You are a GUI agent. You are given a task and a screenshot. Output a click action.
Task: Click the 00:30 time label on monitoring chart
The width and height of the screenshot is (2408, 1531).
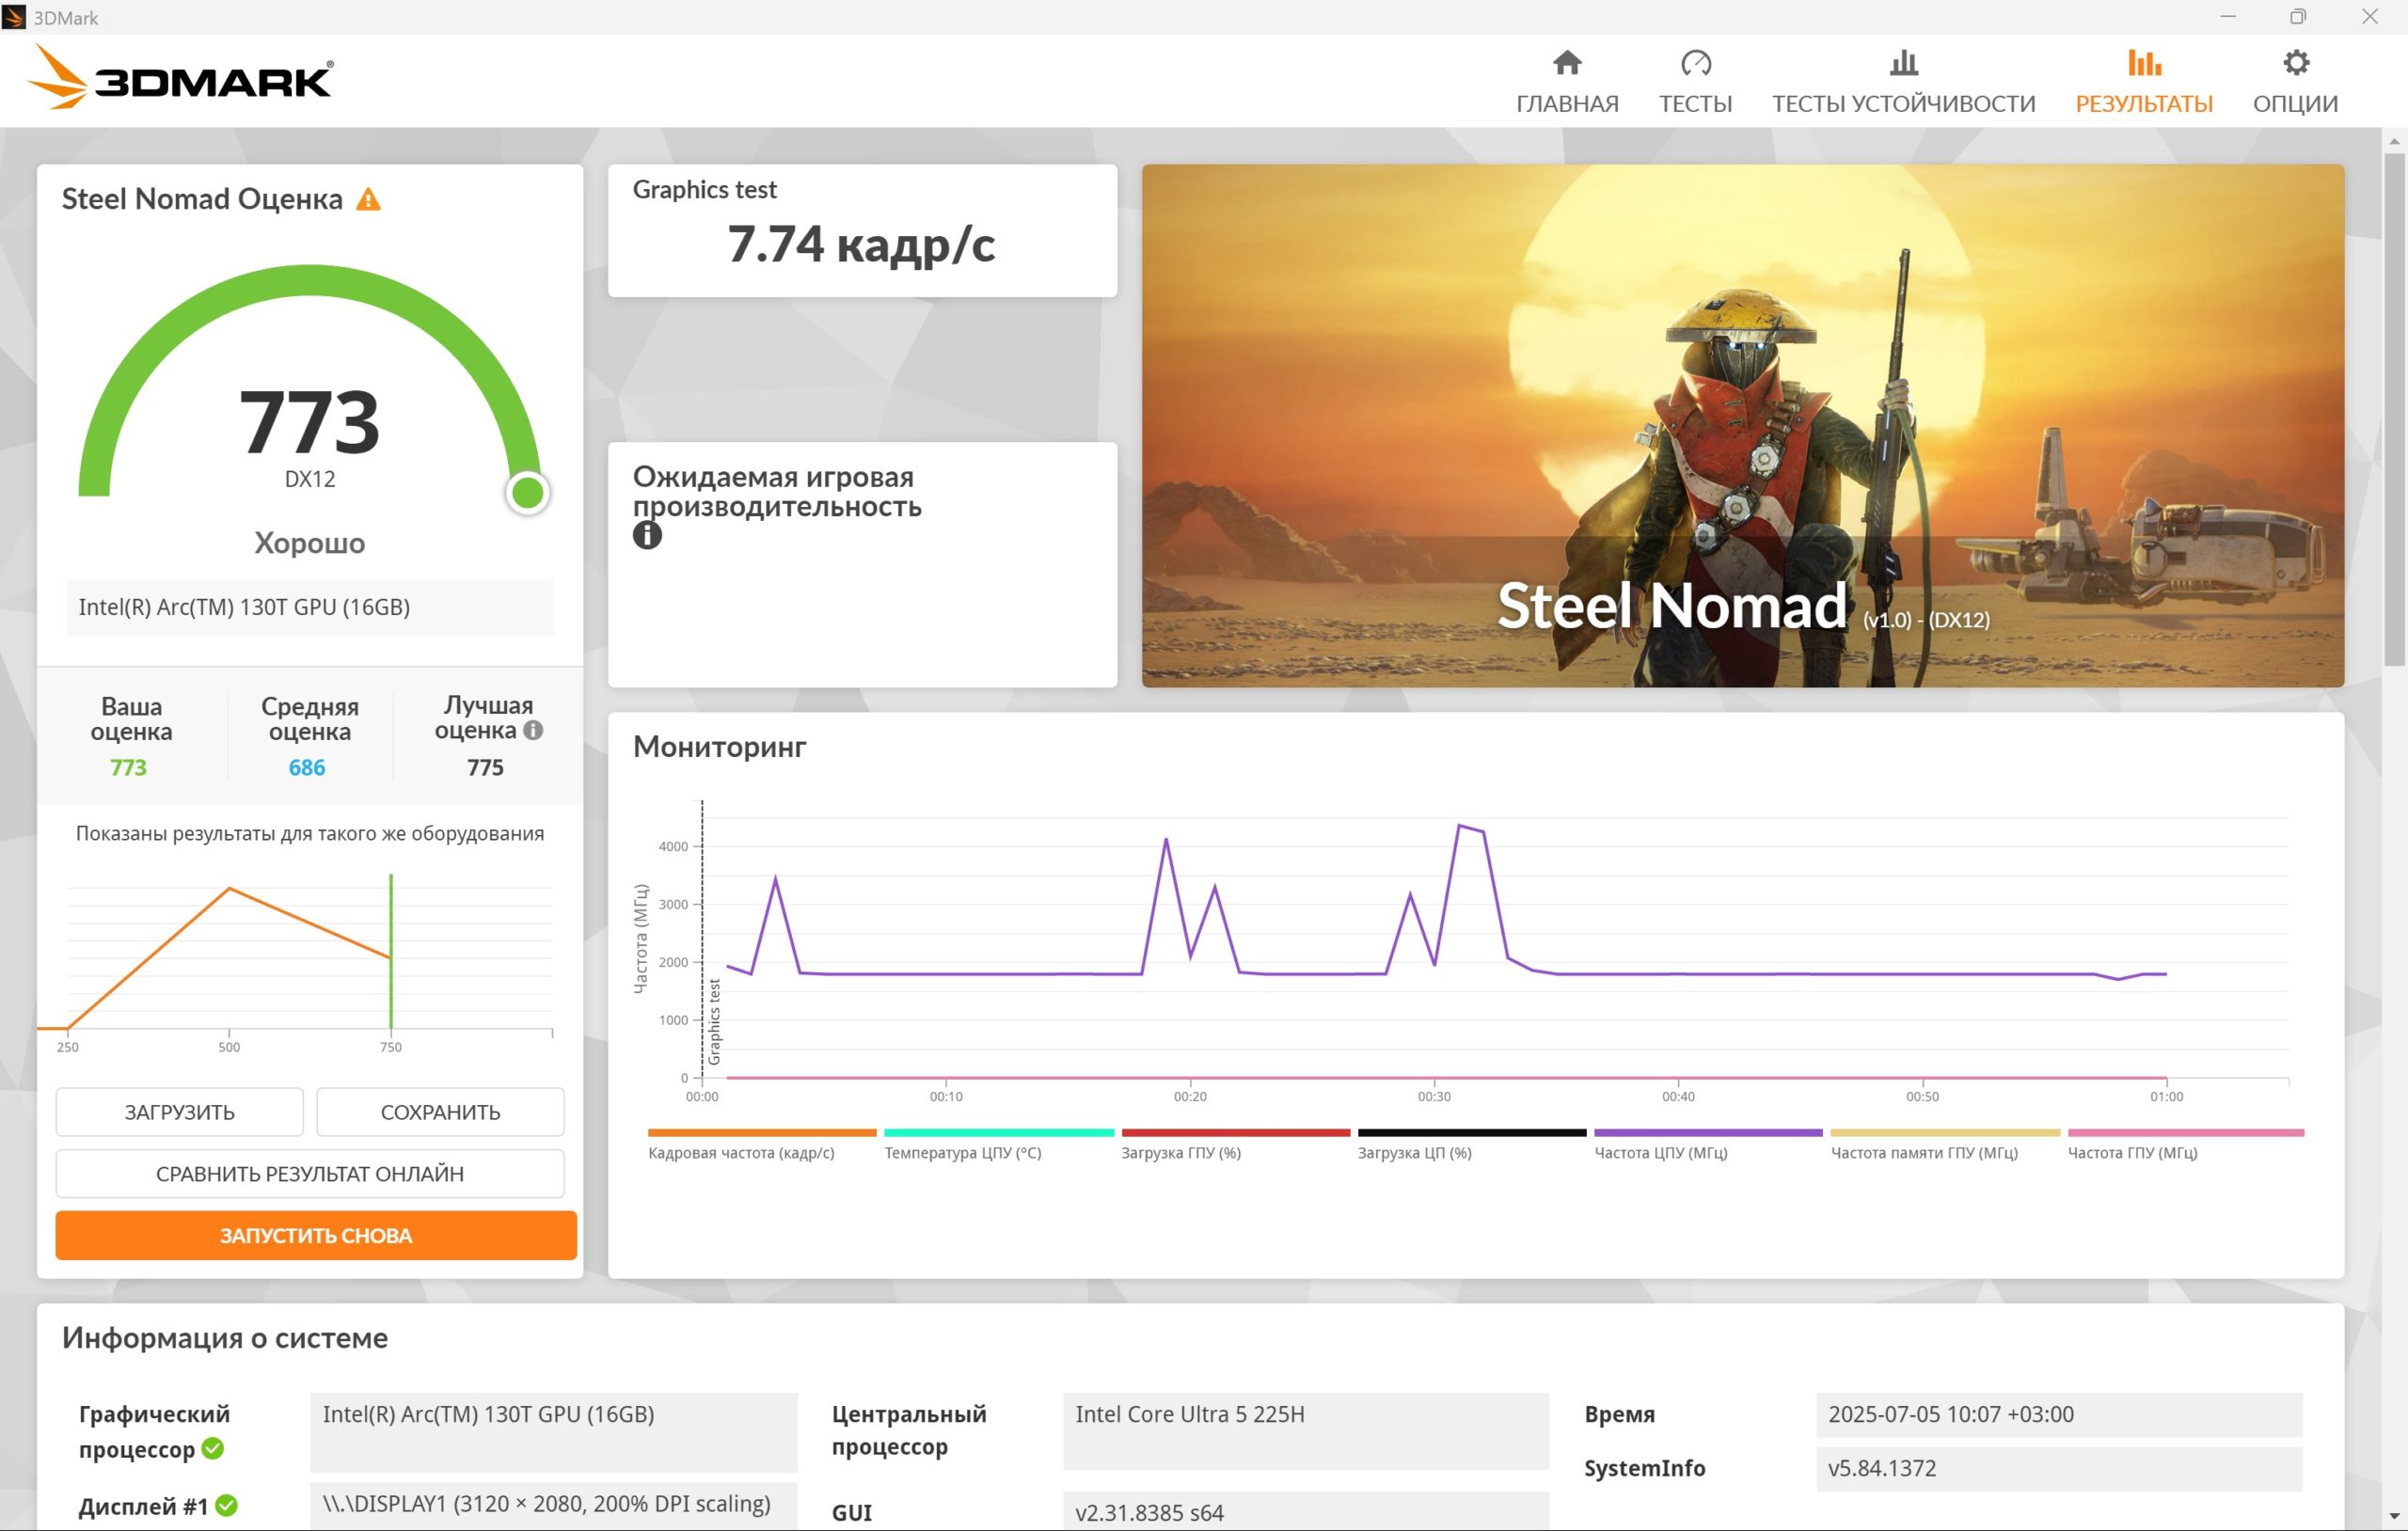1434,1097
